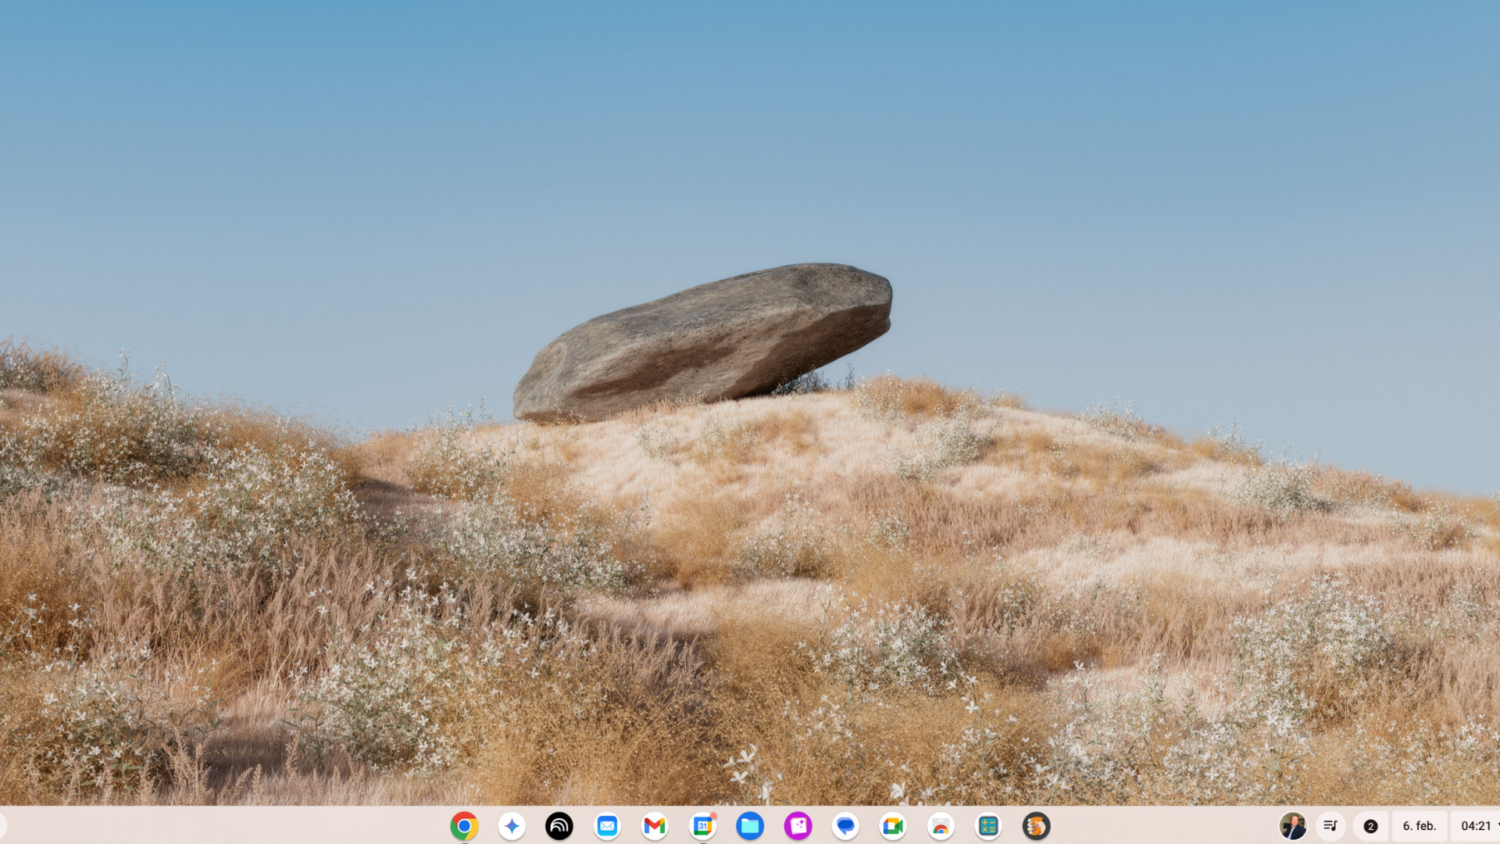This screenshot has width=1500, height=844.
Task: Show the 2 pending notifications
Action: click(1371, 826)
